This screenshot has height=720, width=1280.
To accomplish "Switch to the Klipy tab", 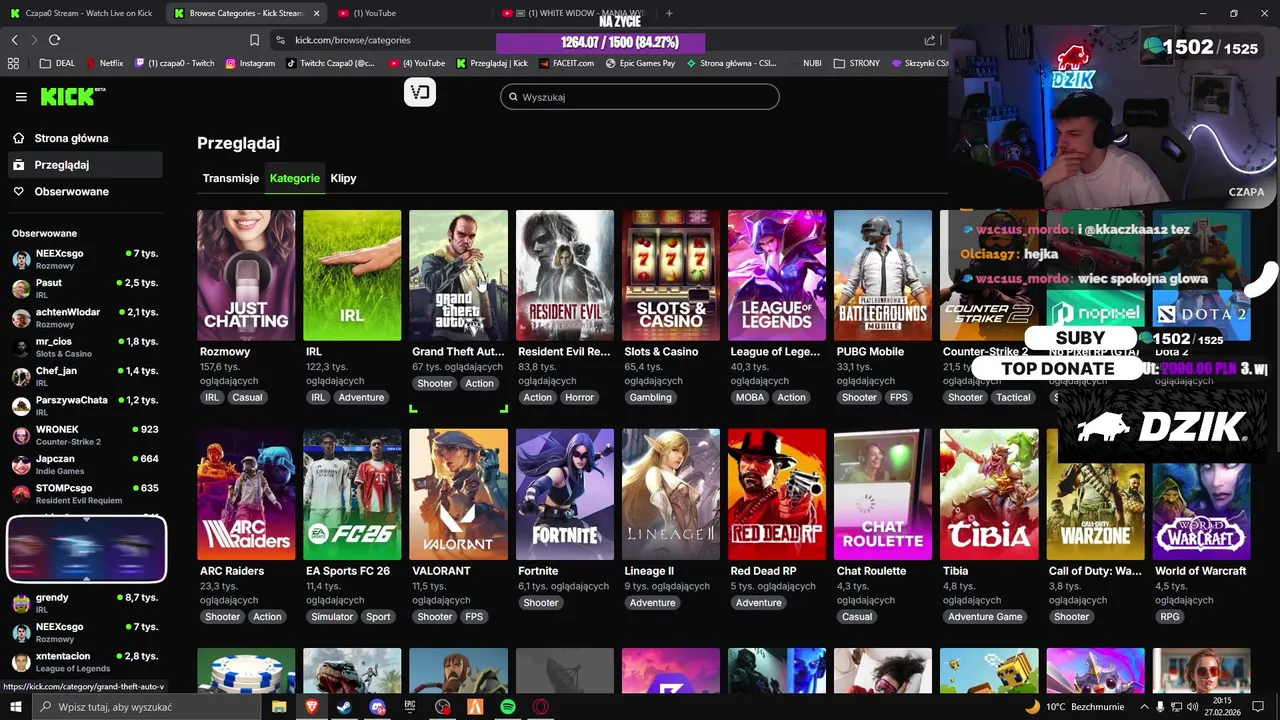I will point(343,178).
